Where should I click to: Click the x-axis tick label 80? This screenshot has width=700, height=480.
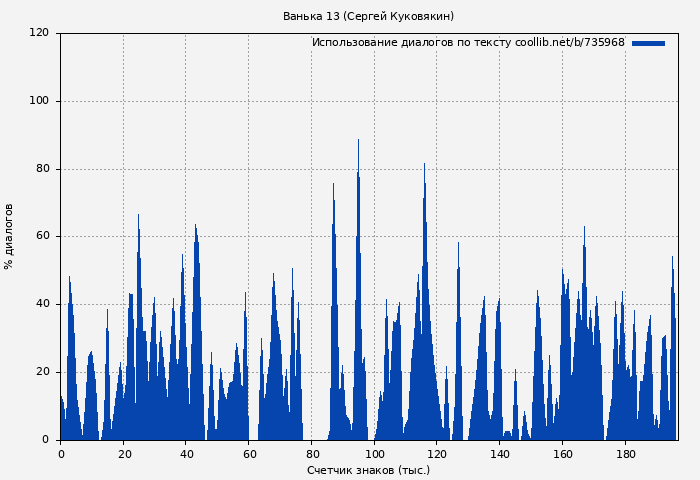[312, 454]
